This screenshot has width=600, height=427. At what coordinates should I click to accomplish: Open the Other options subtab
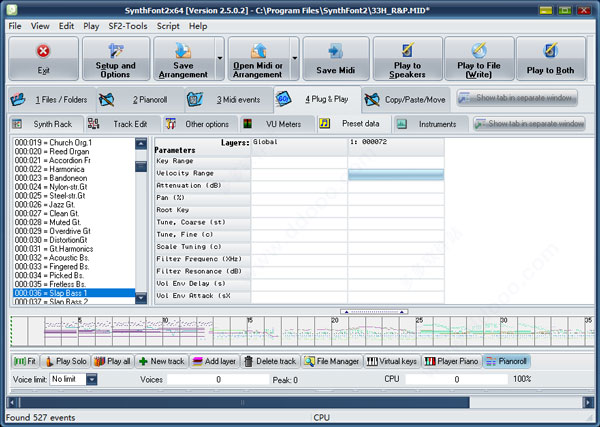click(200, 124)
